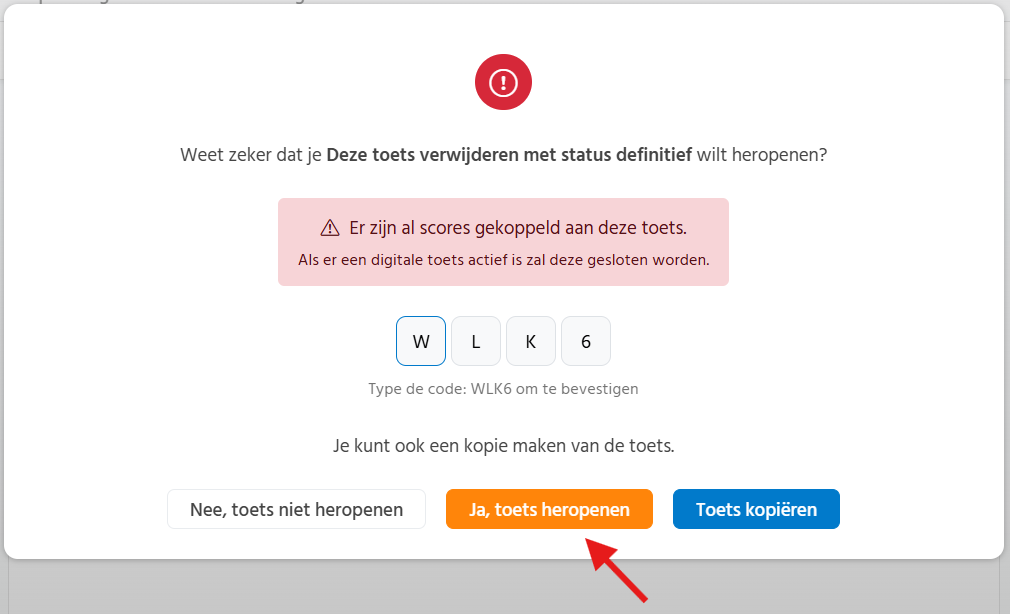
Task: Click the warning triangle icon in pink banner
Action: (x=330, y=228)
